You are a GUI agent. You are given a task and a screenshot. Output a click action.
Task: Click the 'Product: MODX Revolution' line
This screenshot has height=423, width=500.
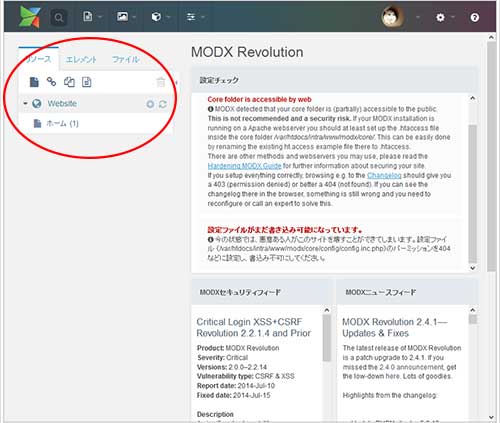[238, 348]
